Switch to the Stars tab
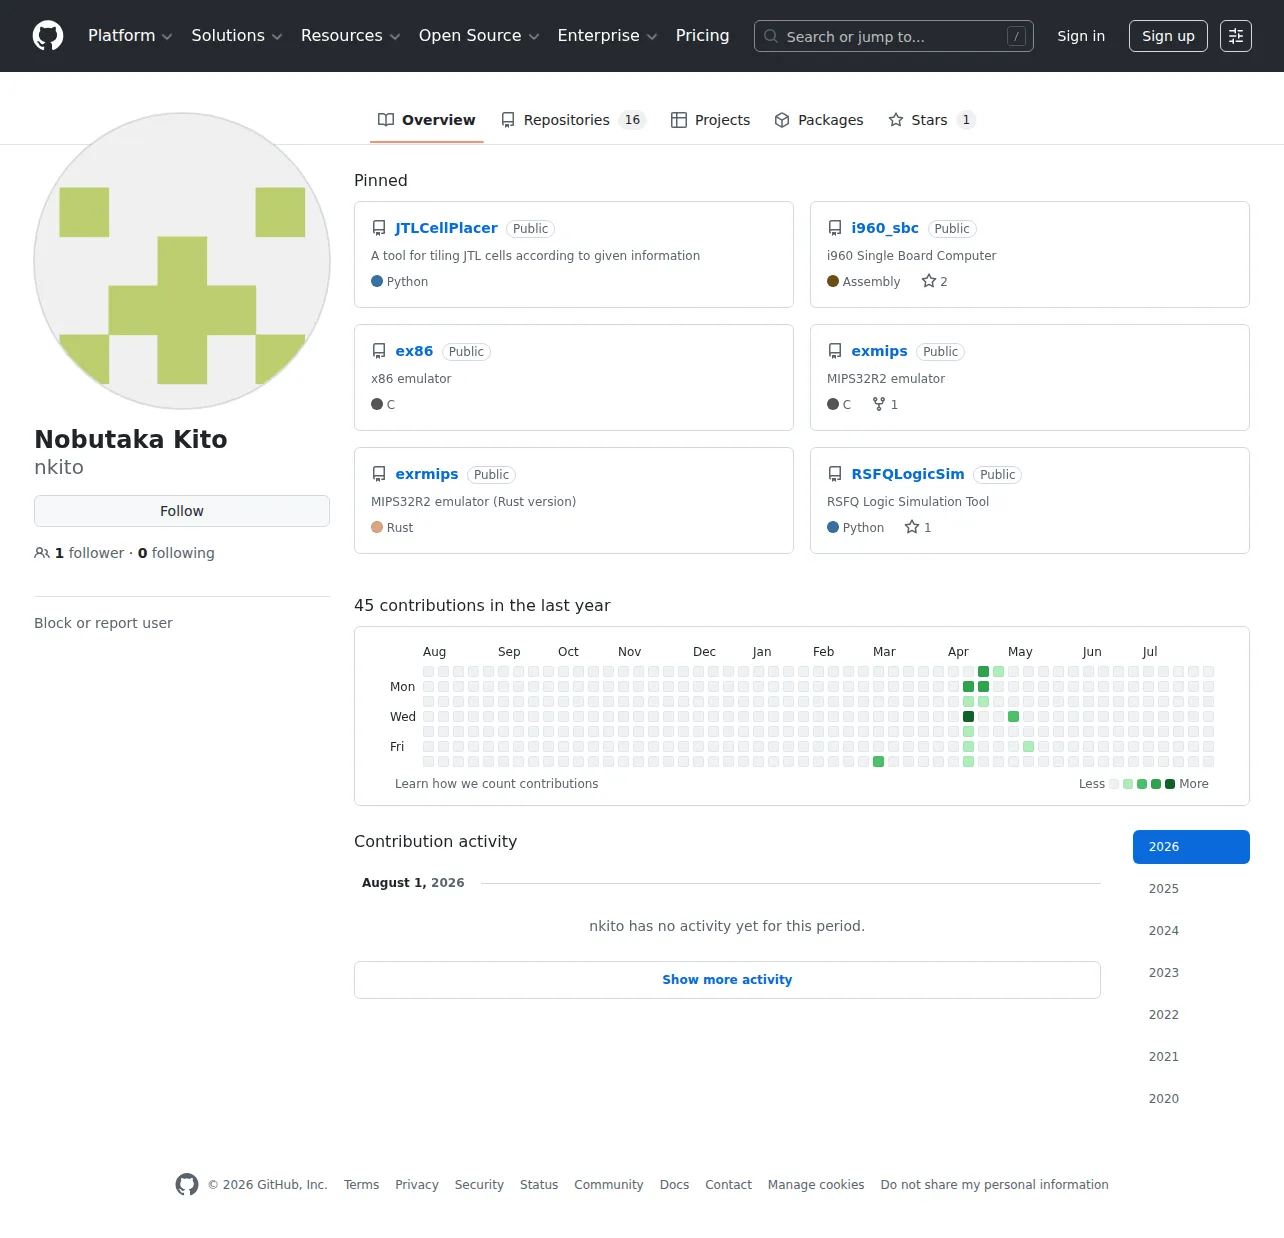The height and width of the screenshot is (1238, 1284). coord(932,120)
